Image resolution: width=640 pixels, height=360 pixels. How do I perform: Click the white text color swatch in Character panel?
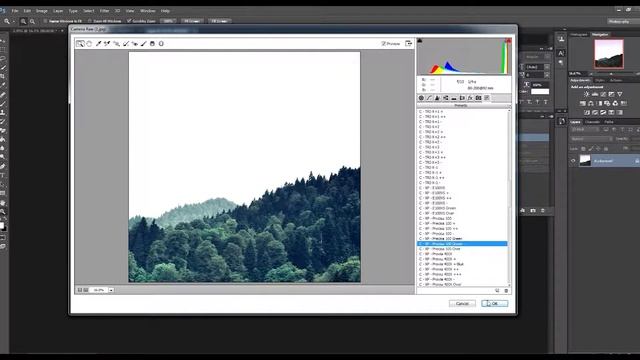[x=540, y=91]
